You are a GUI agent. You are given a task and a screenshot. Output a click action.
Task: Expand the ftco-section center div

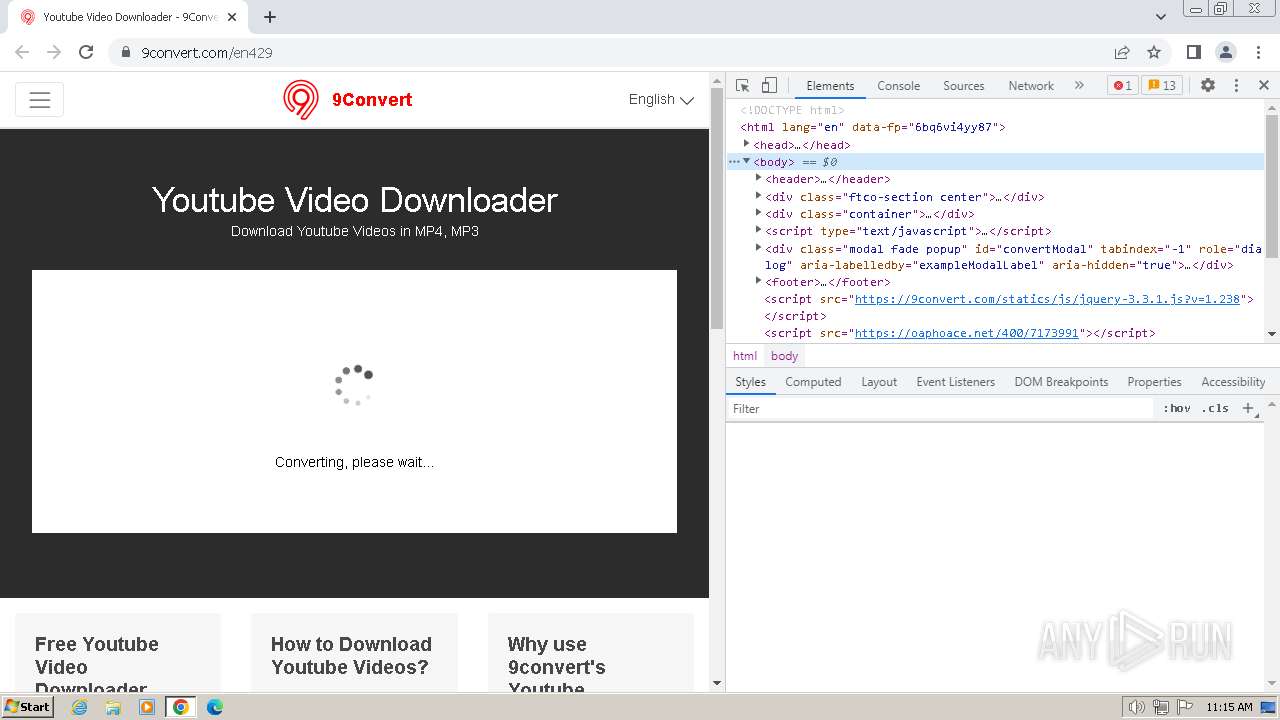point(758,197)
